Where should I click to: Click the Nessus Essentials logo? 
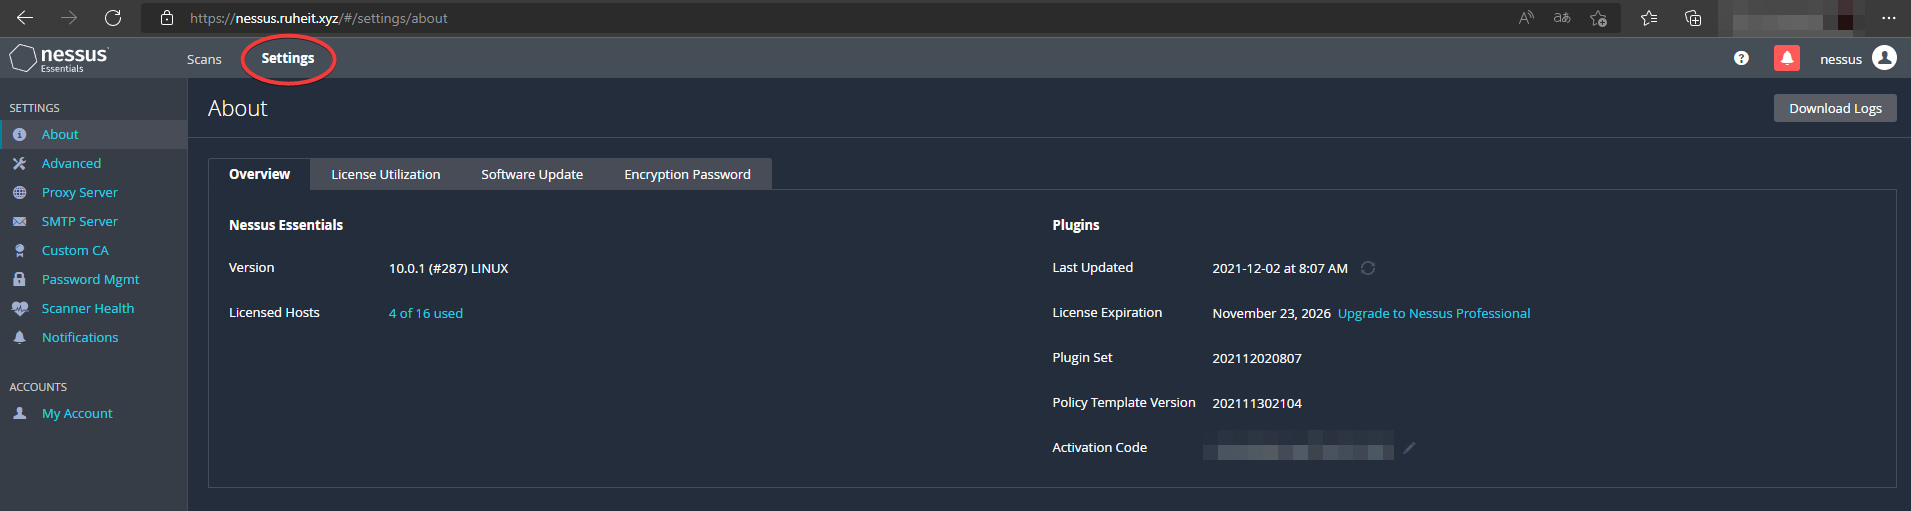(x=60, y=58)
